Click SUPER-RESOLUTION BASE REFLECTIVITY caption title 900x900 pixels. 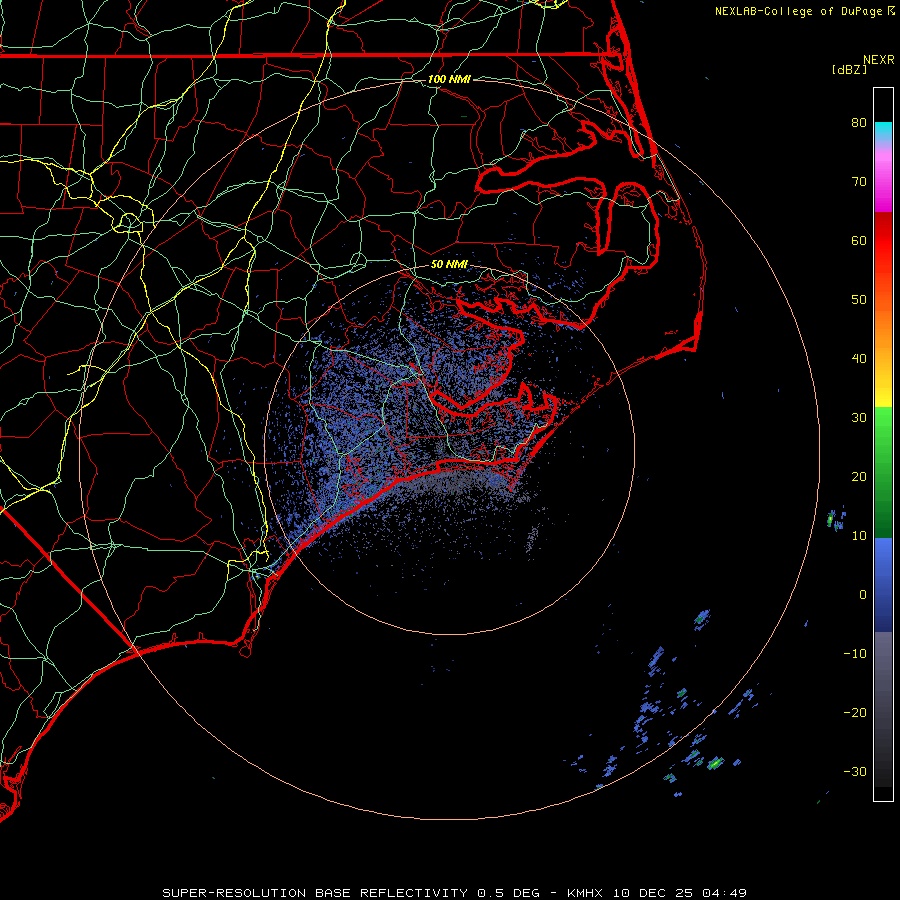tap(315, 893)
